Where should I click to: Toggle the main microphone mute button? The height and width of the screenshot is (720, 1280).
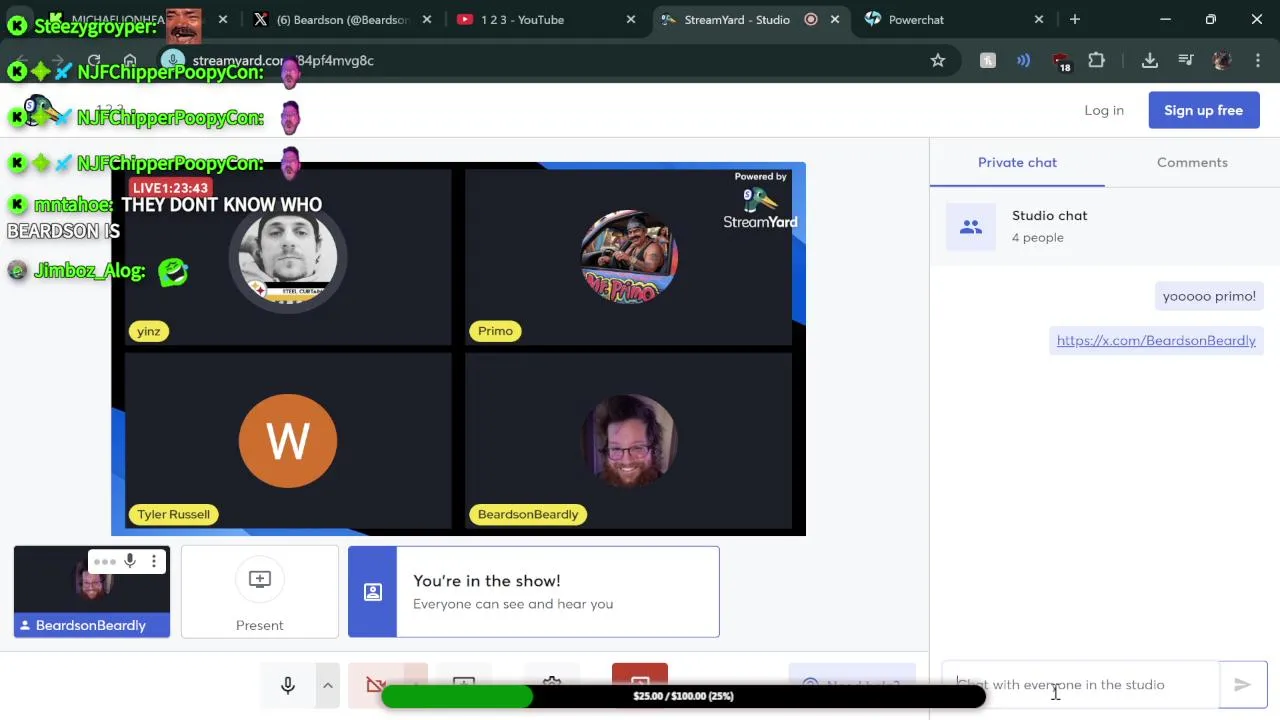pyautogui.click(x=288, y=685)
